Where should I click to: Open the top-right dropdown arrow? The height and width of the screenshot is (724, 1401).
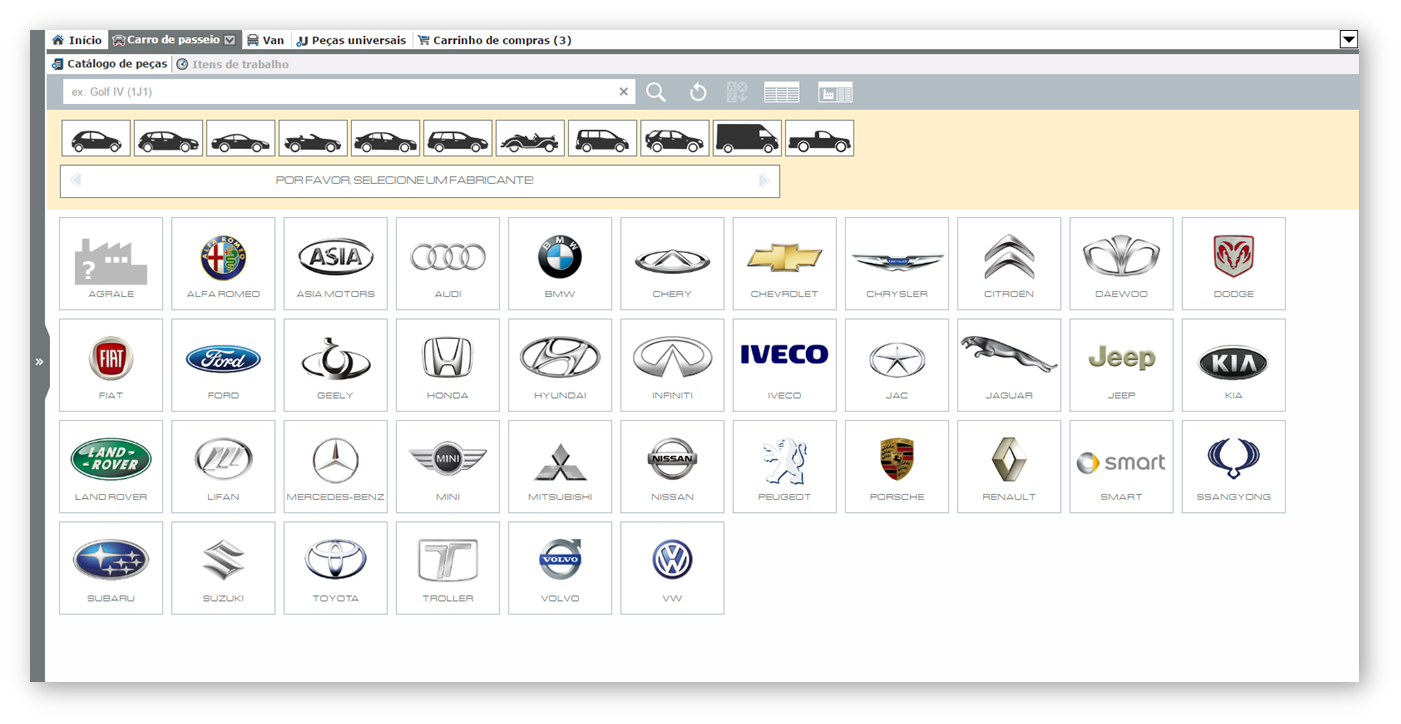click(x=1348, y=40)
